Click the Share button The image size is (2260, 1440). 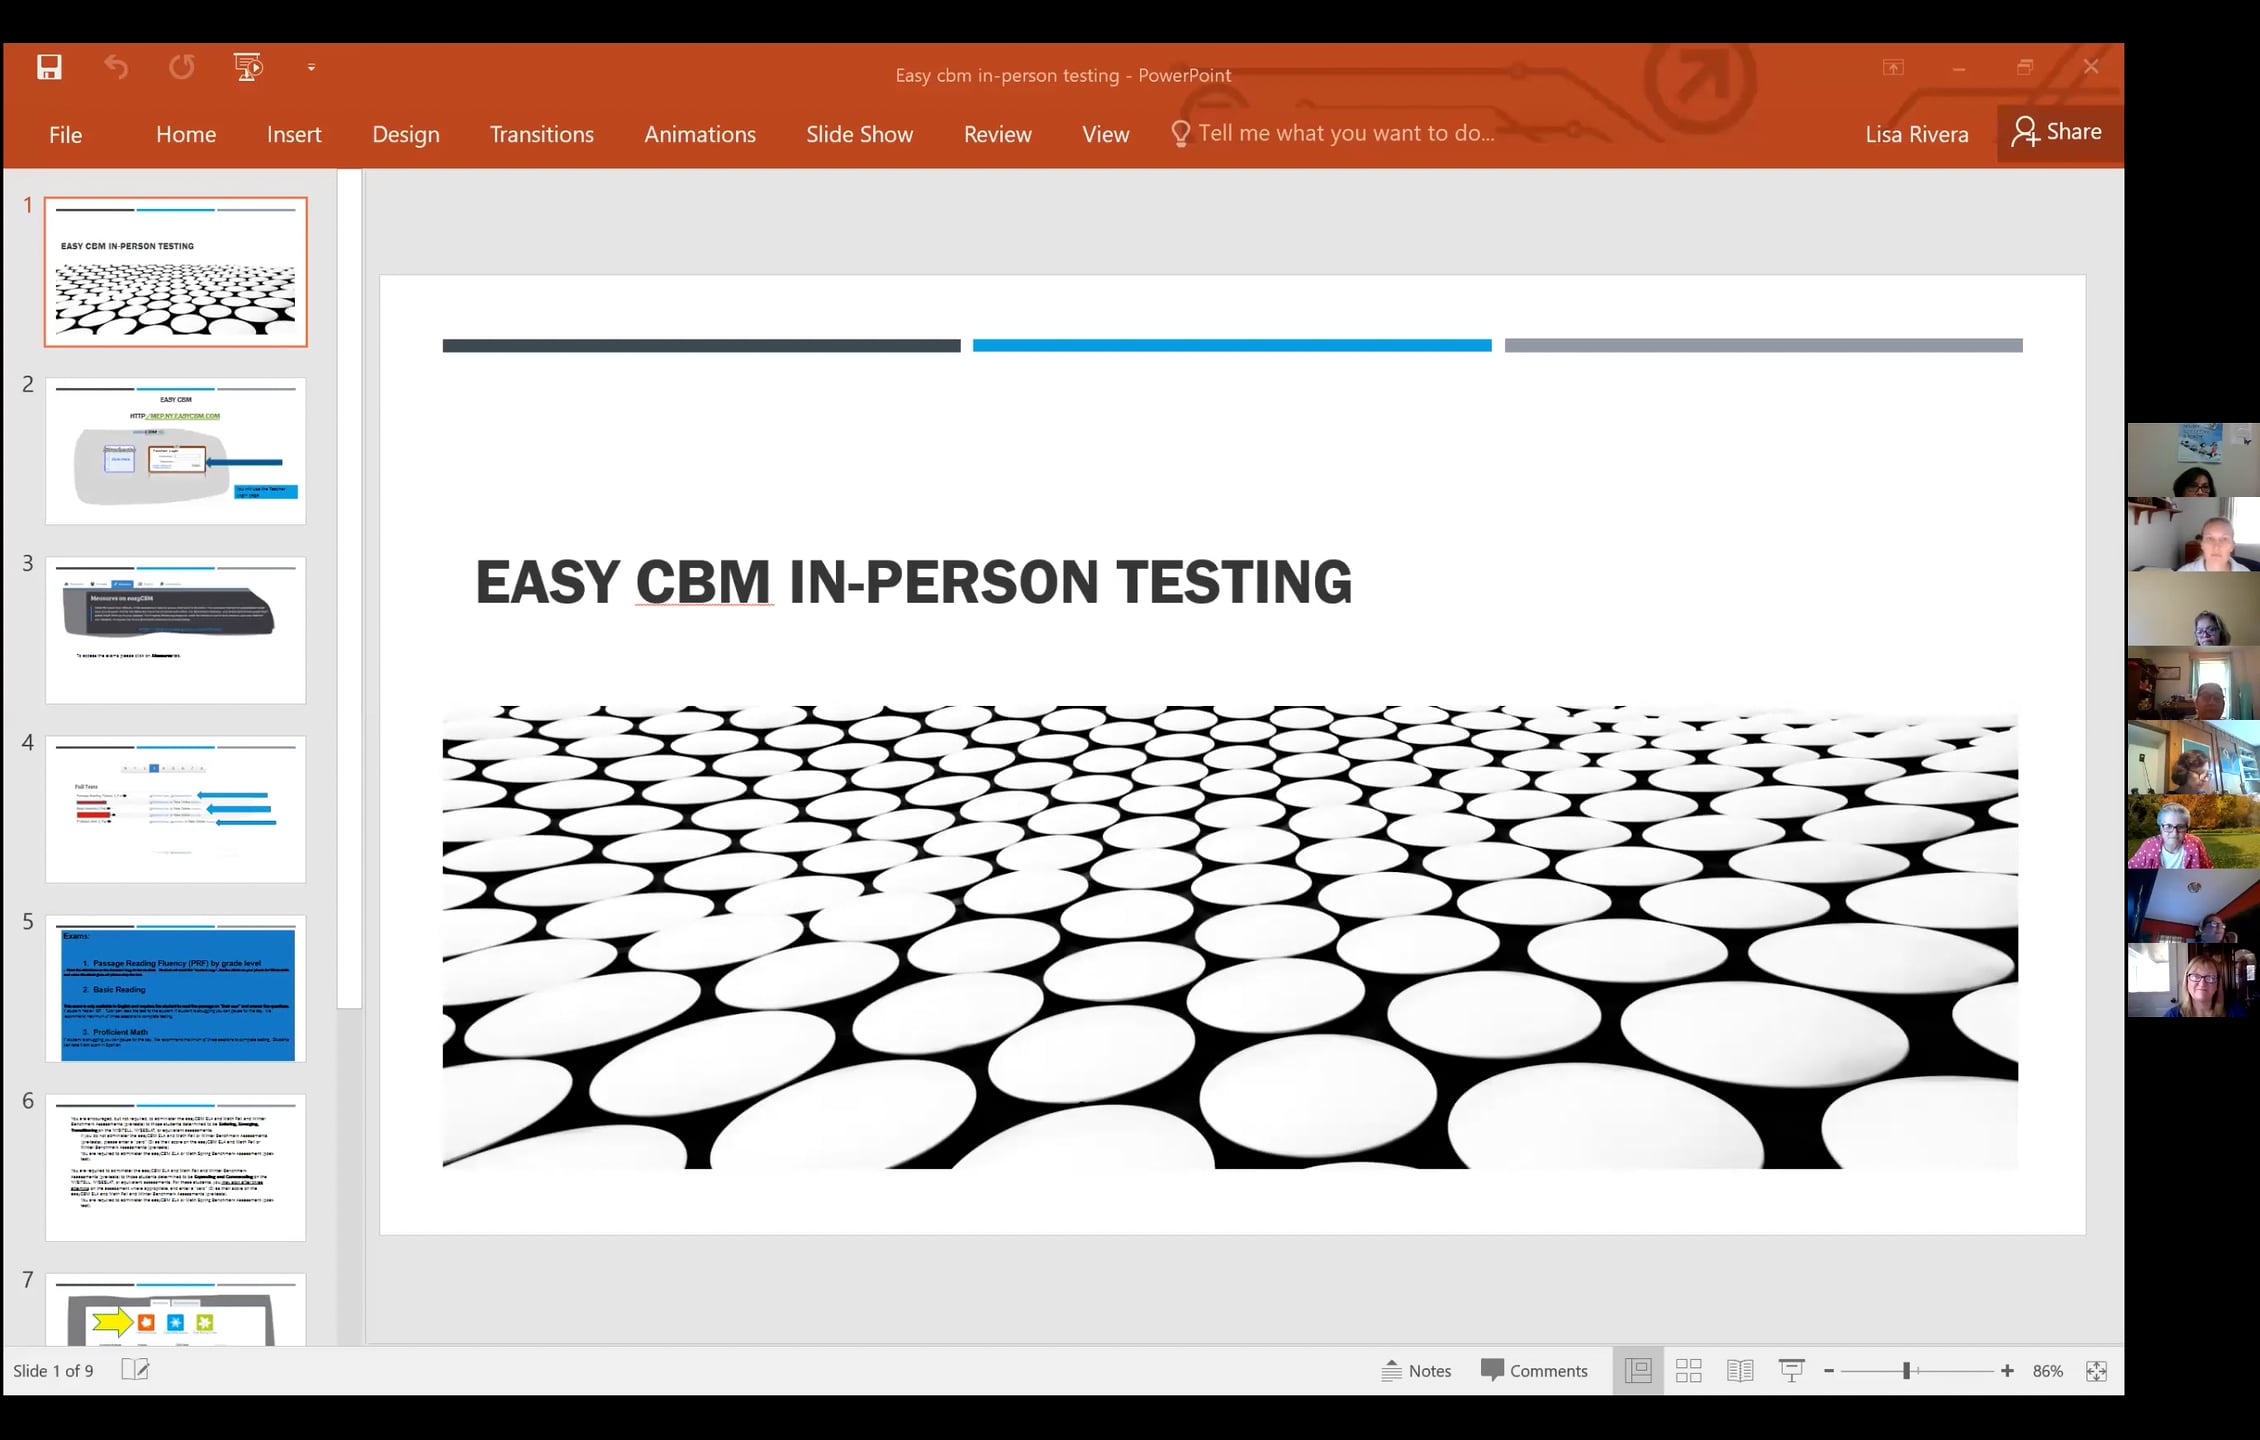[2057, 131]
